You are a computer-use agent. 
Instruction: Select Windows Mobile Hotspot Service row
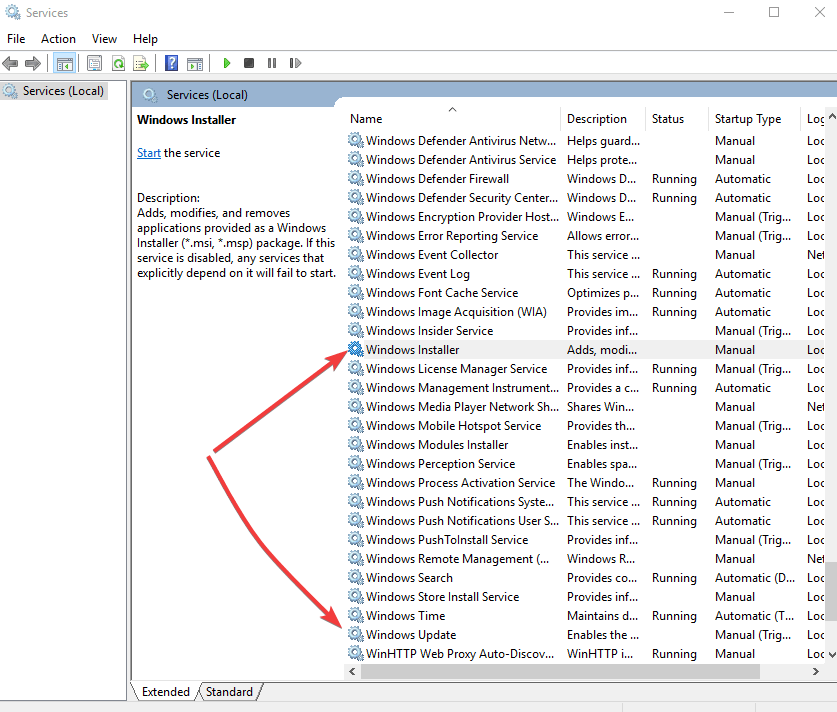coord(586,425)
